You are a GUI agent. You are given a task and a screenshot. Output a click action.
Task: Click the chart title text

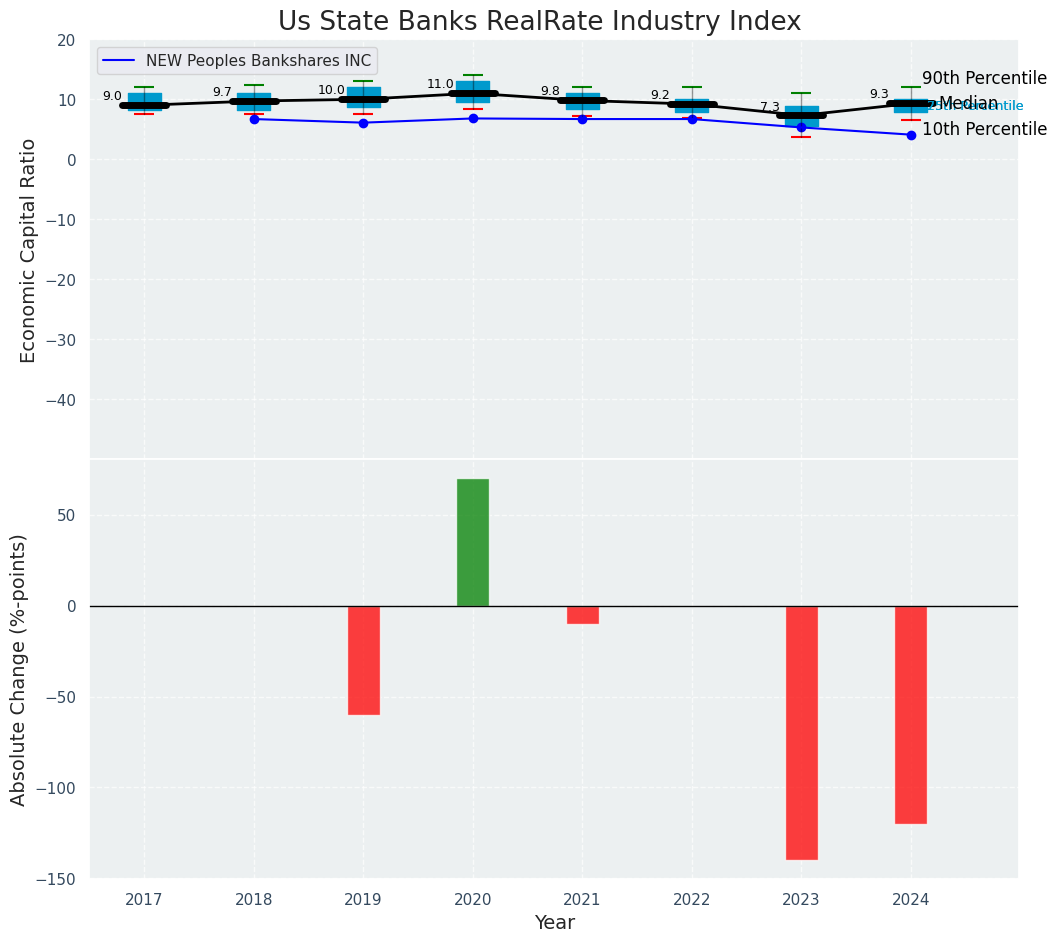[539, 22]
